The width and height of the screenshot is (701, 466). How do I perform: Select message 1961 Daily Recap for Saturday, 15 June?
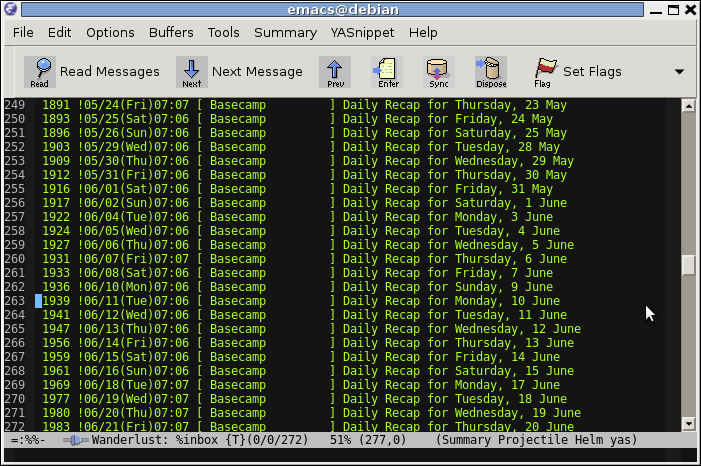(308, 371)
